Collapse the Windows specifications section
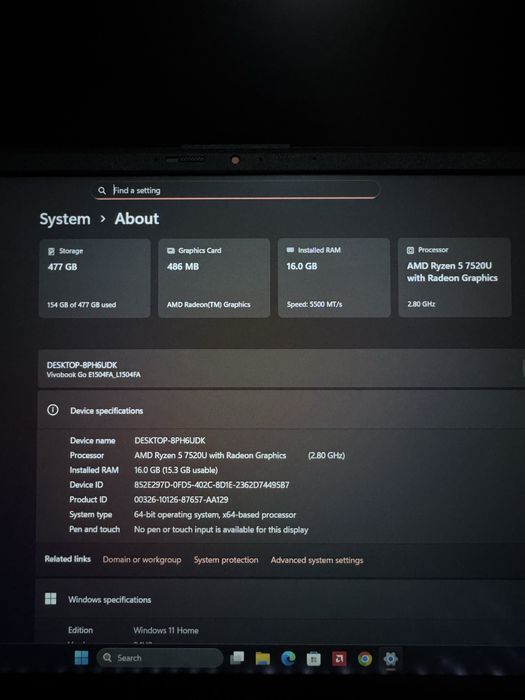 click(x=280, y=599)
